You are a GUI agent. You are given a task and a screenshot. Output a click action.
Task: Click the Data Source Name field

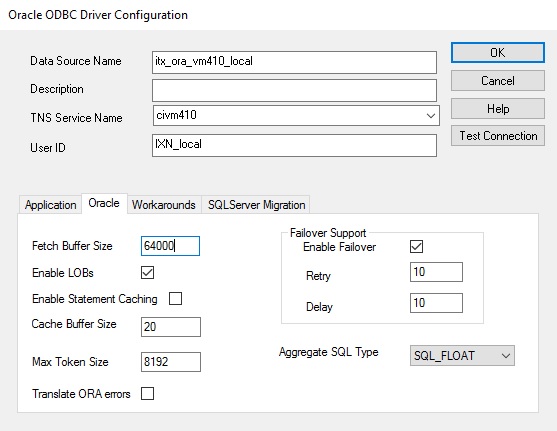pyautogui.click(x=294, y=62)
